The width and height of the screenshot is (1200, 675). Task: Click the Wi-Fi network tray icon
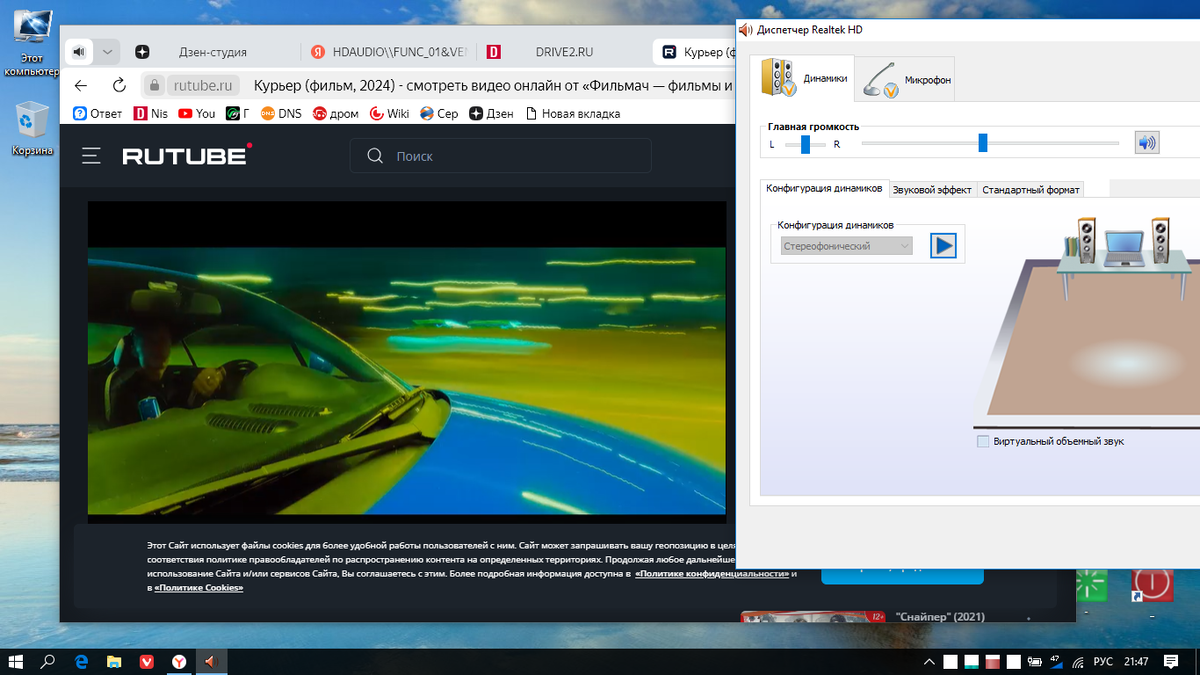(x=1080, y=662)
